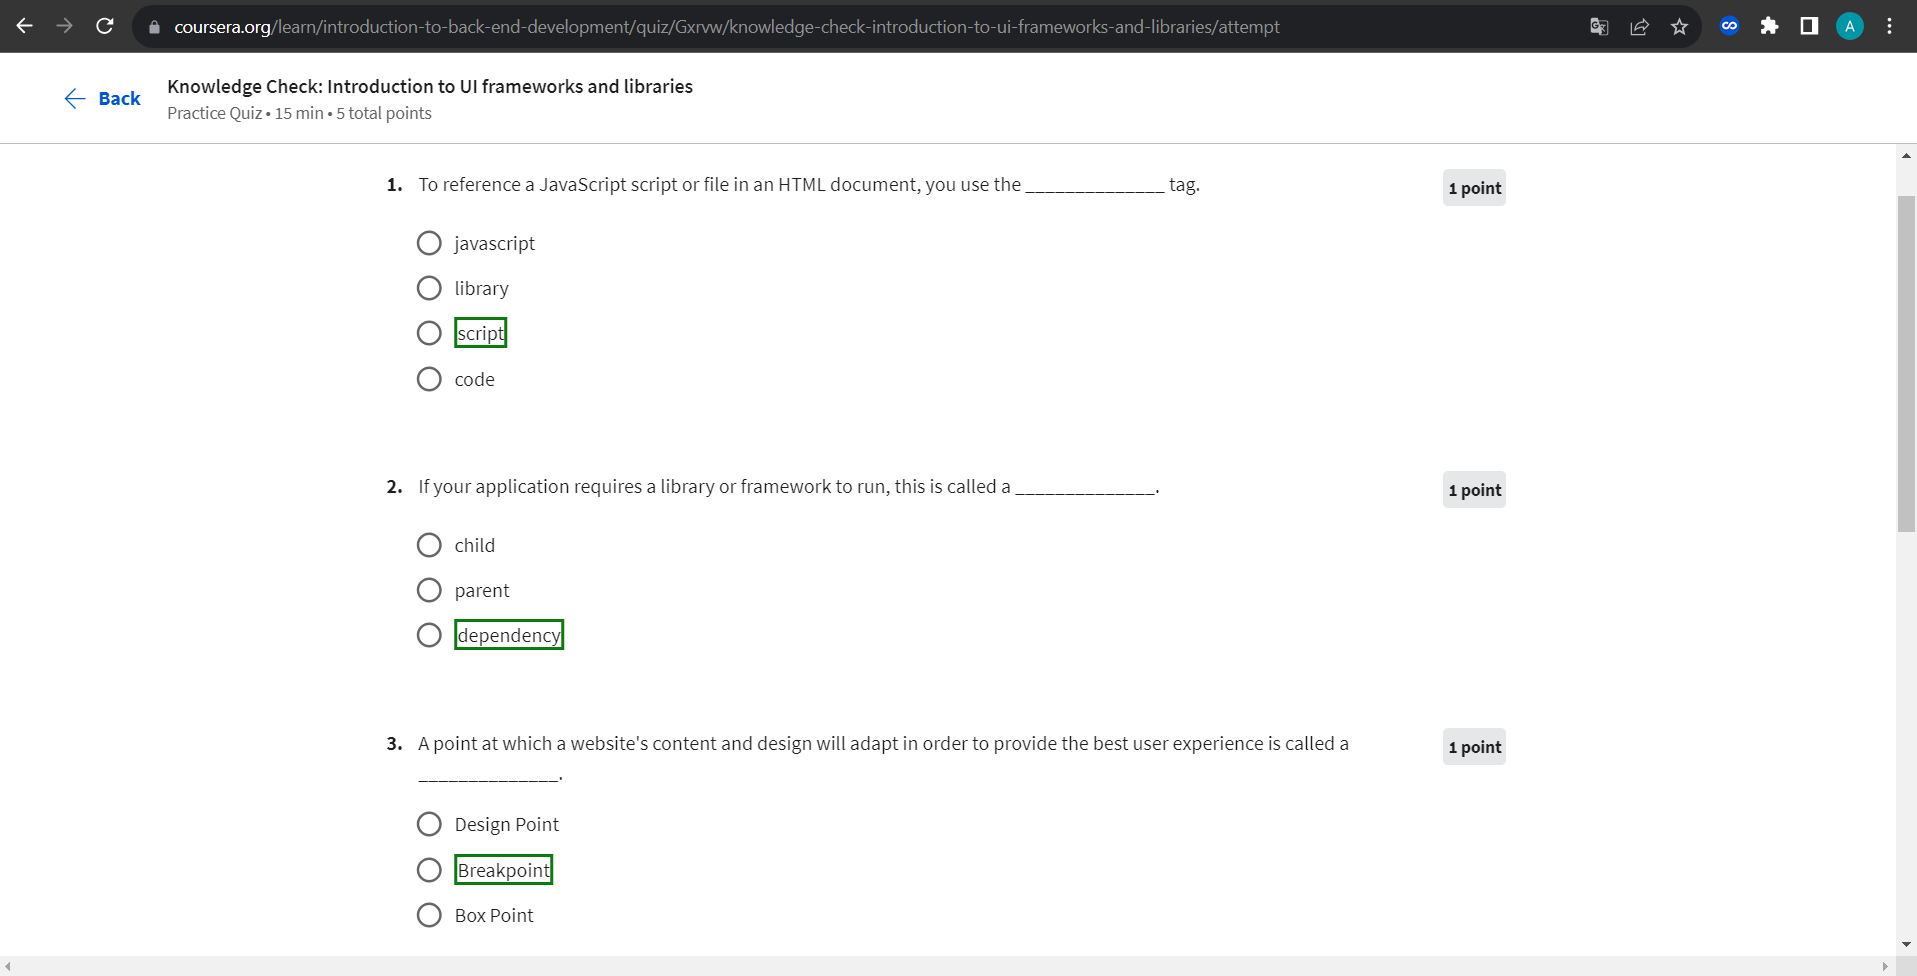Open Google Translate for this page
This screenshot has height=976, width=1917.
[x=1598, y=26]
